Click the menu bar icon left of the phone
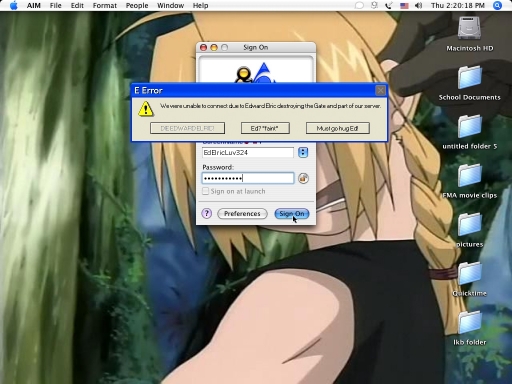This screenshot has height=384, width=512. coord(374,5)
